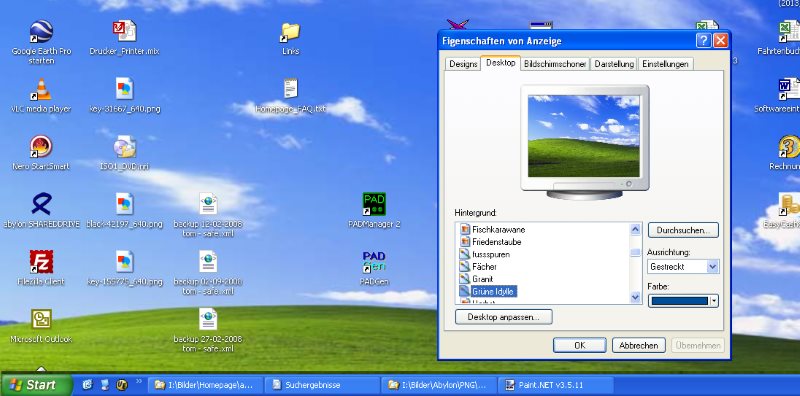Switch to the Designs tab
The width and height of the screenshot is (800, 396).
click(x=463, y=64)
